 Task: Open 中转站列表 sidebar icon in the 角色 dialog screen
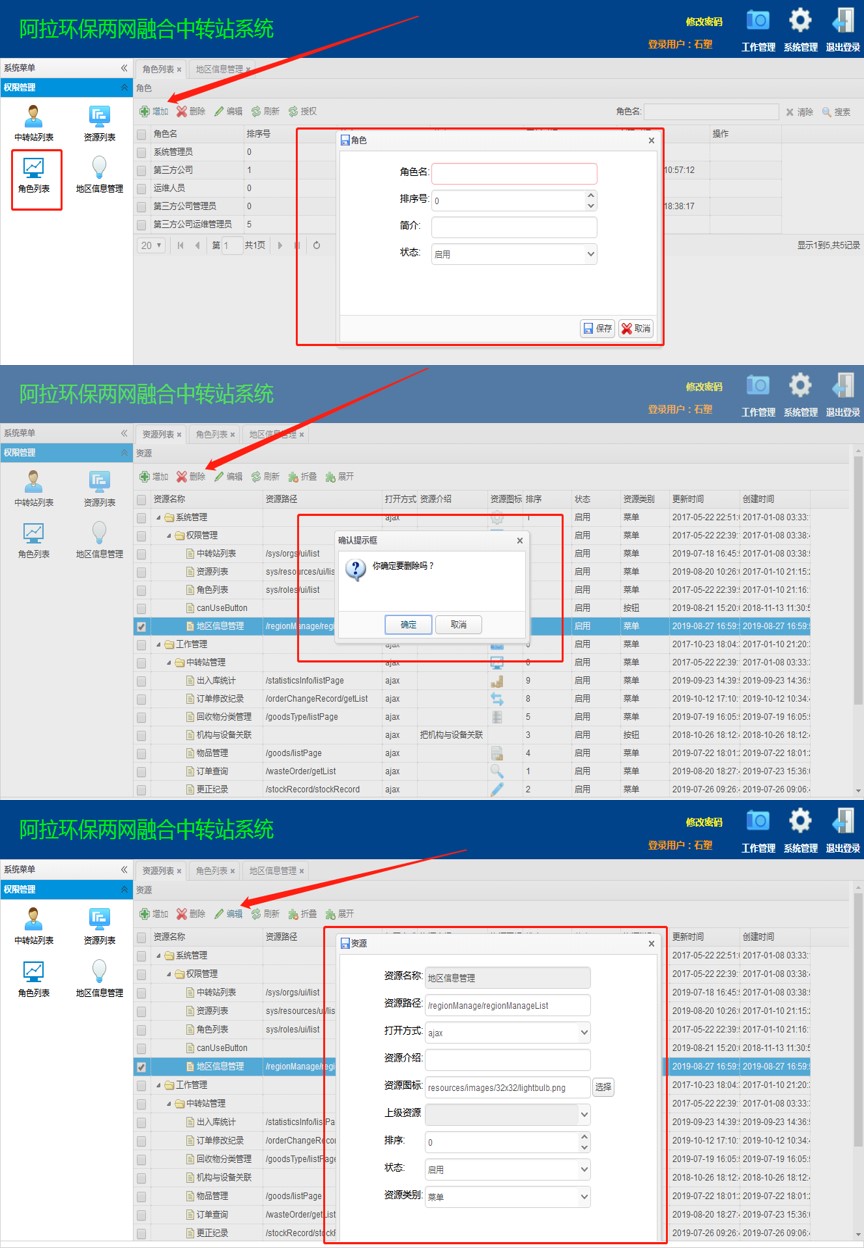pyautogui.click(x=34, y=124)
